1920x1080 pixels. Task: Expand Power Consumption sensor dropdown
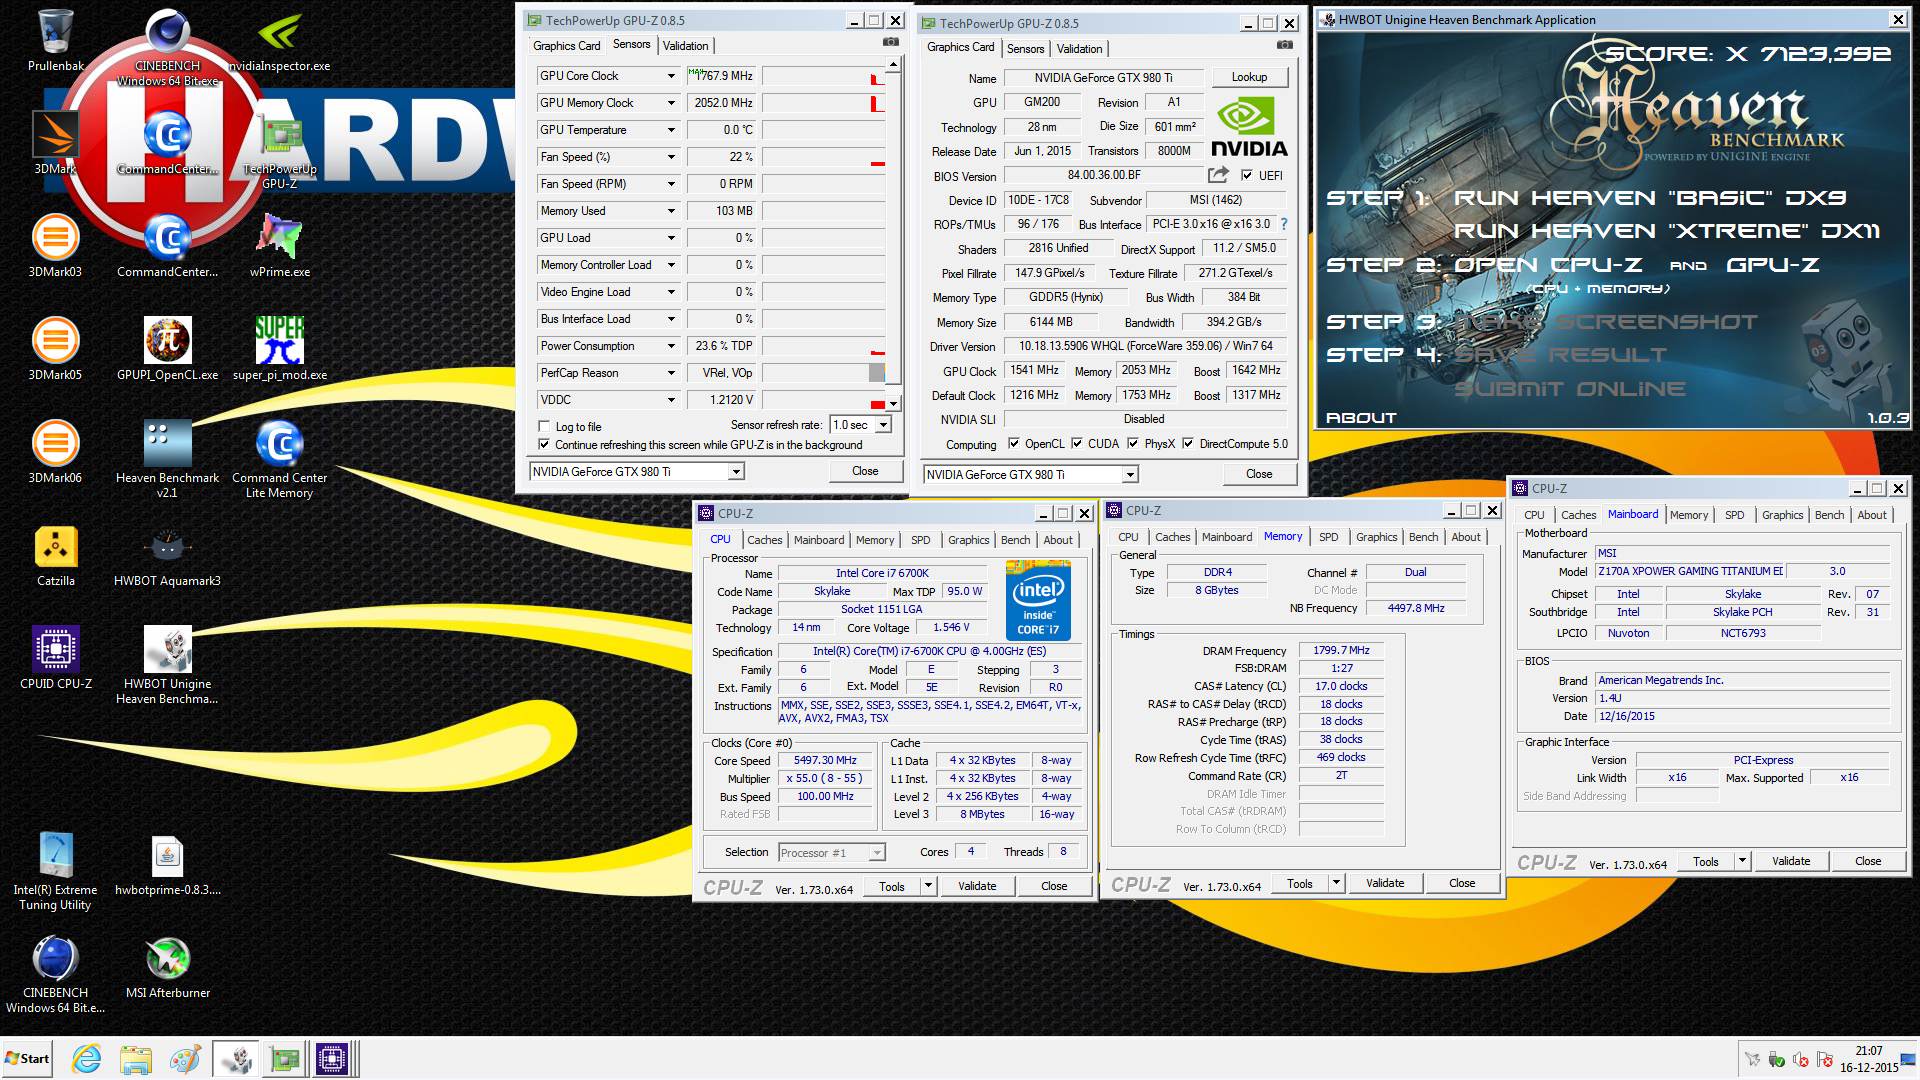(671, 346)
